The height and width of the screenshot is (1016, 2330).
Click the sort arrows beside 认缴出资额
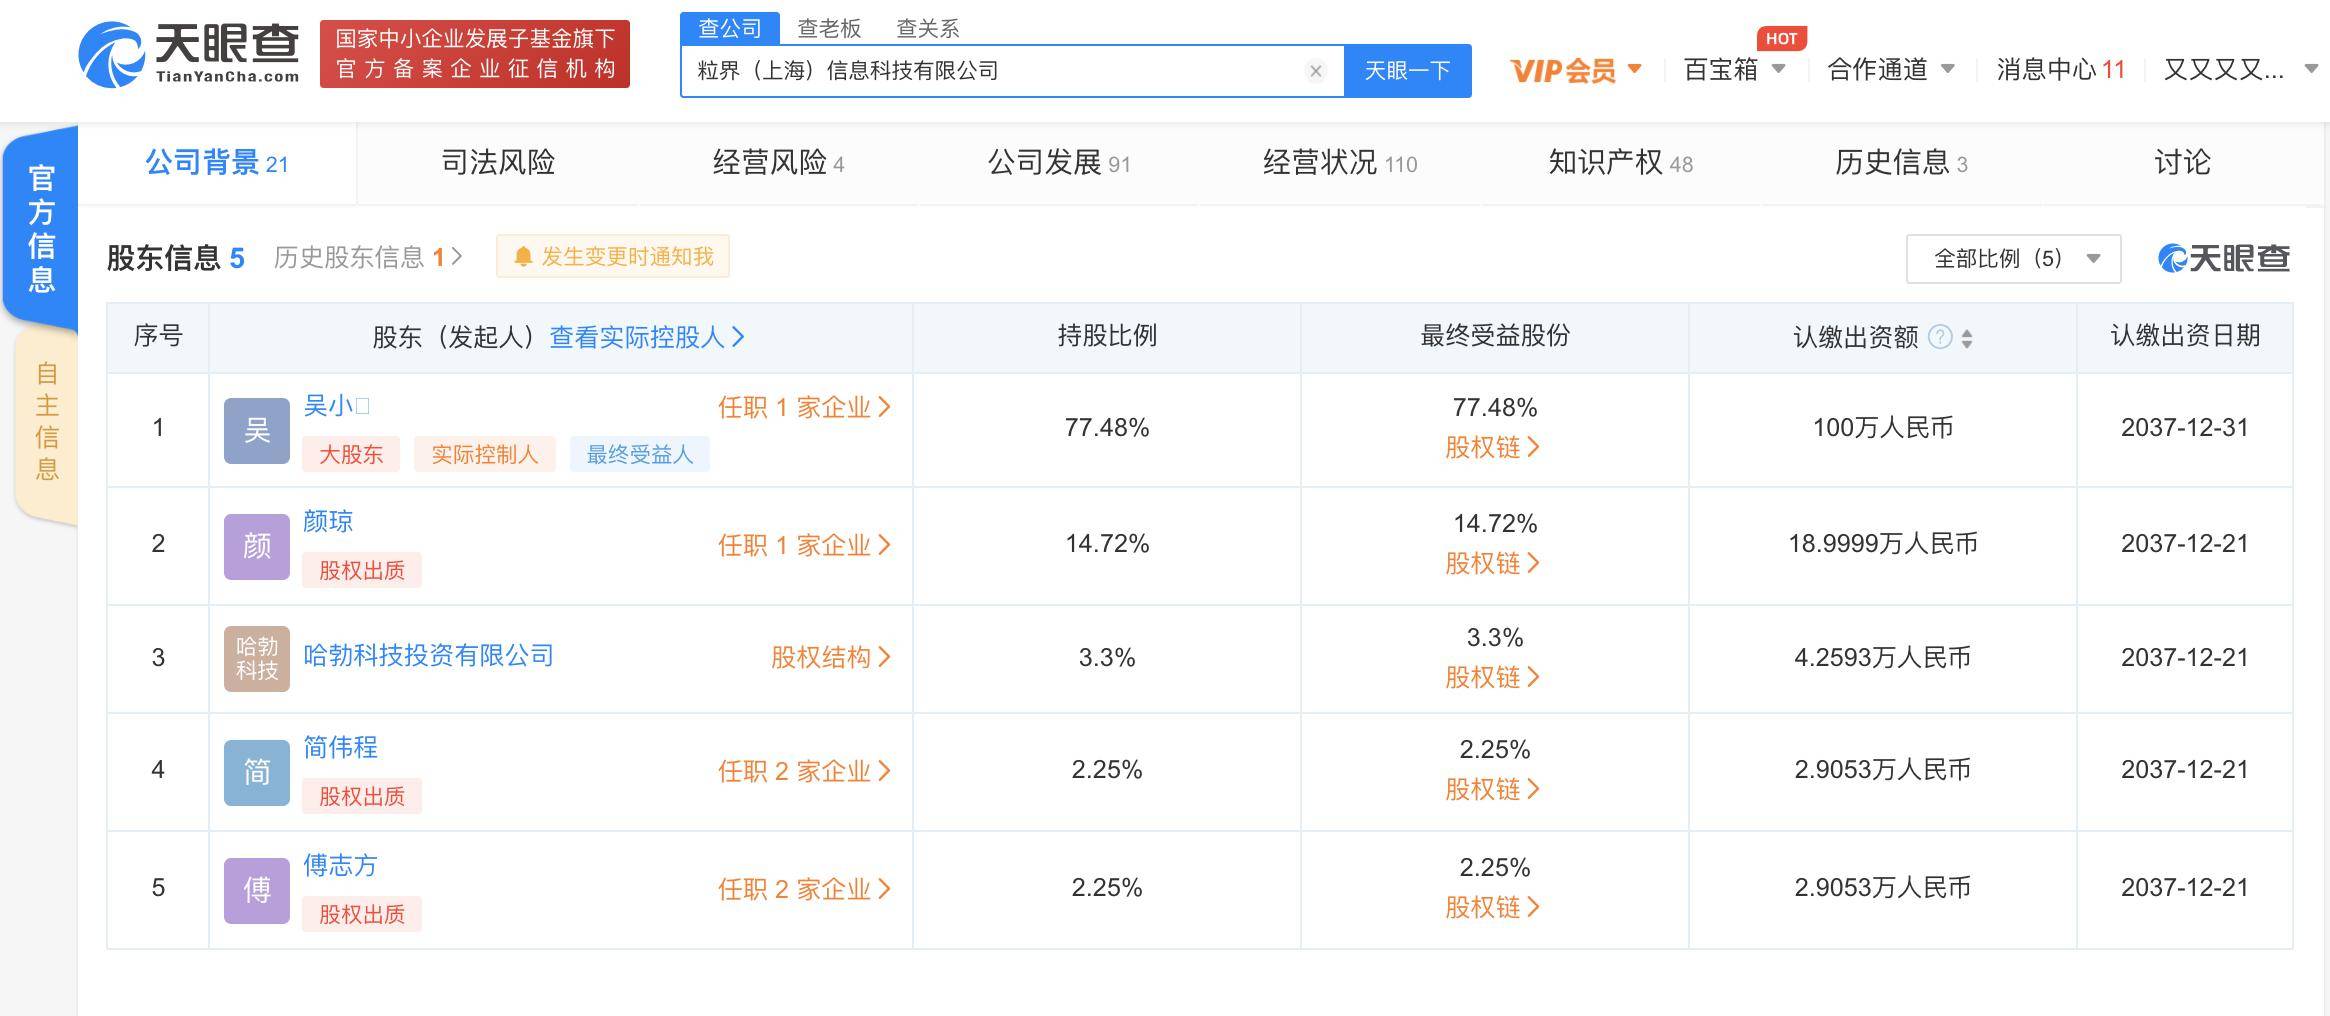(x=1967, y=338)
